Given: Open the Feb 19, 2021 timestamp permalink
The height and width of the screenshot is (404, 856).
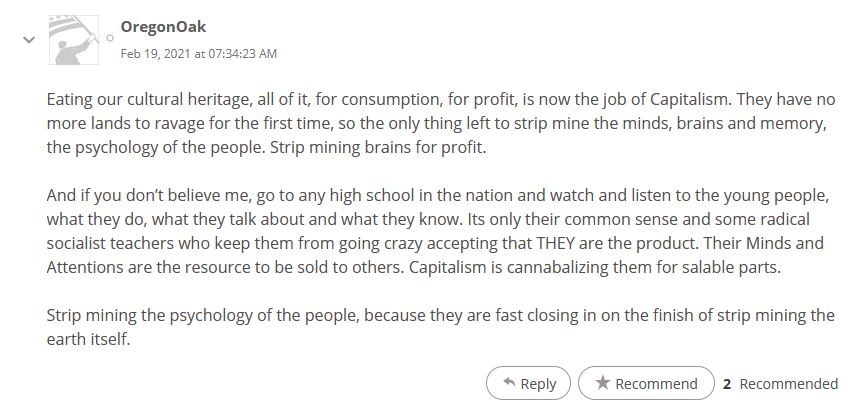Looking at the screenshot, I should pyautogui.click(x=199, y=54).
